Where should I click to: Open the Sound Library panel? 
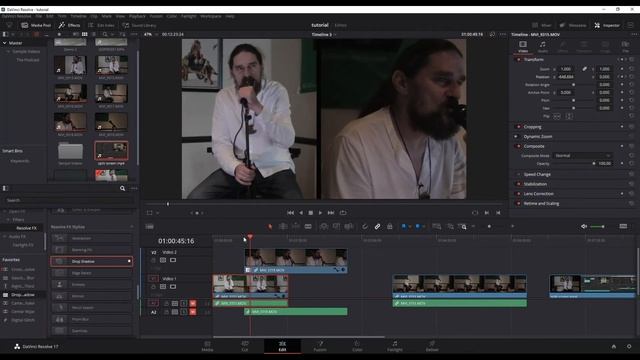(139, 25)
